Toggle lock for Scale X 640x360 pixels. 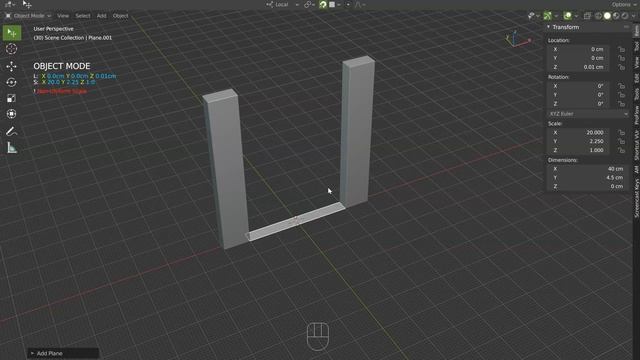click(x=621, y=133)
